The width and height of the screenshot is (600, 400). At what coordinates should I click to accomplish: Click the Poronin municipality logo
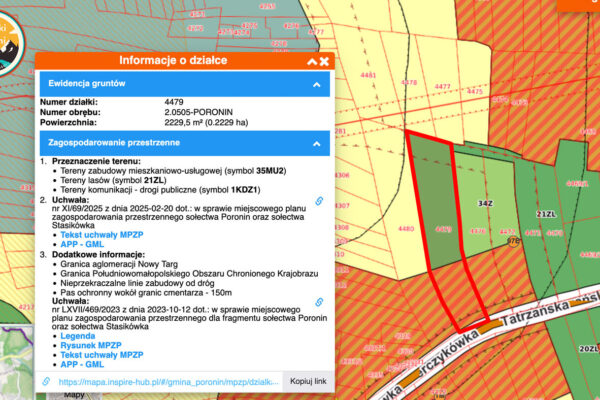click(x=8, y=42)
